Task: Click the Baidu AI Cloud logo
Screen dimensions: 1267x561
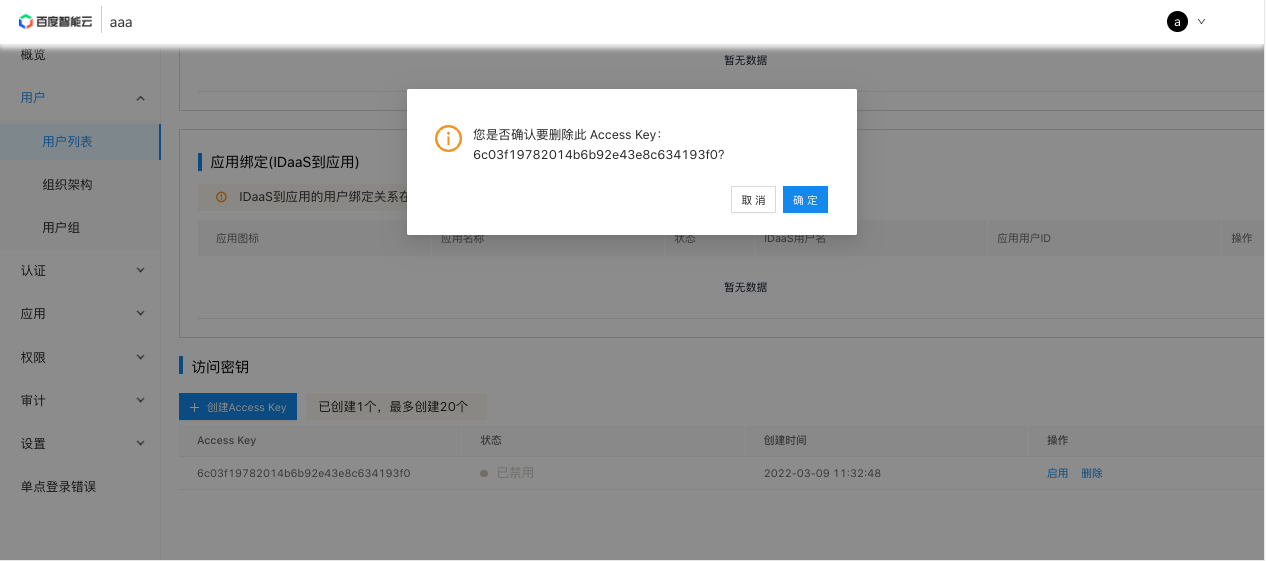Action: (x=55, y=21)
